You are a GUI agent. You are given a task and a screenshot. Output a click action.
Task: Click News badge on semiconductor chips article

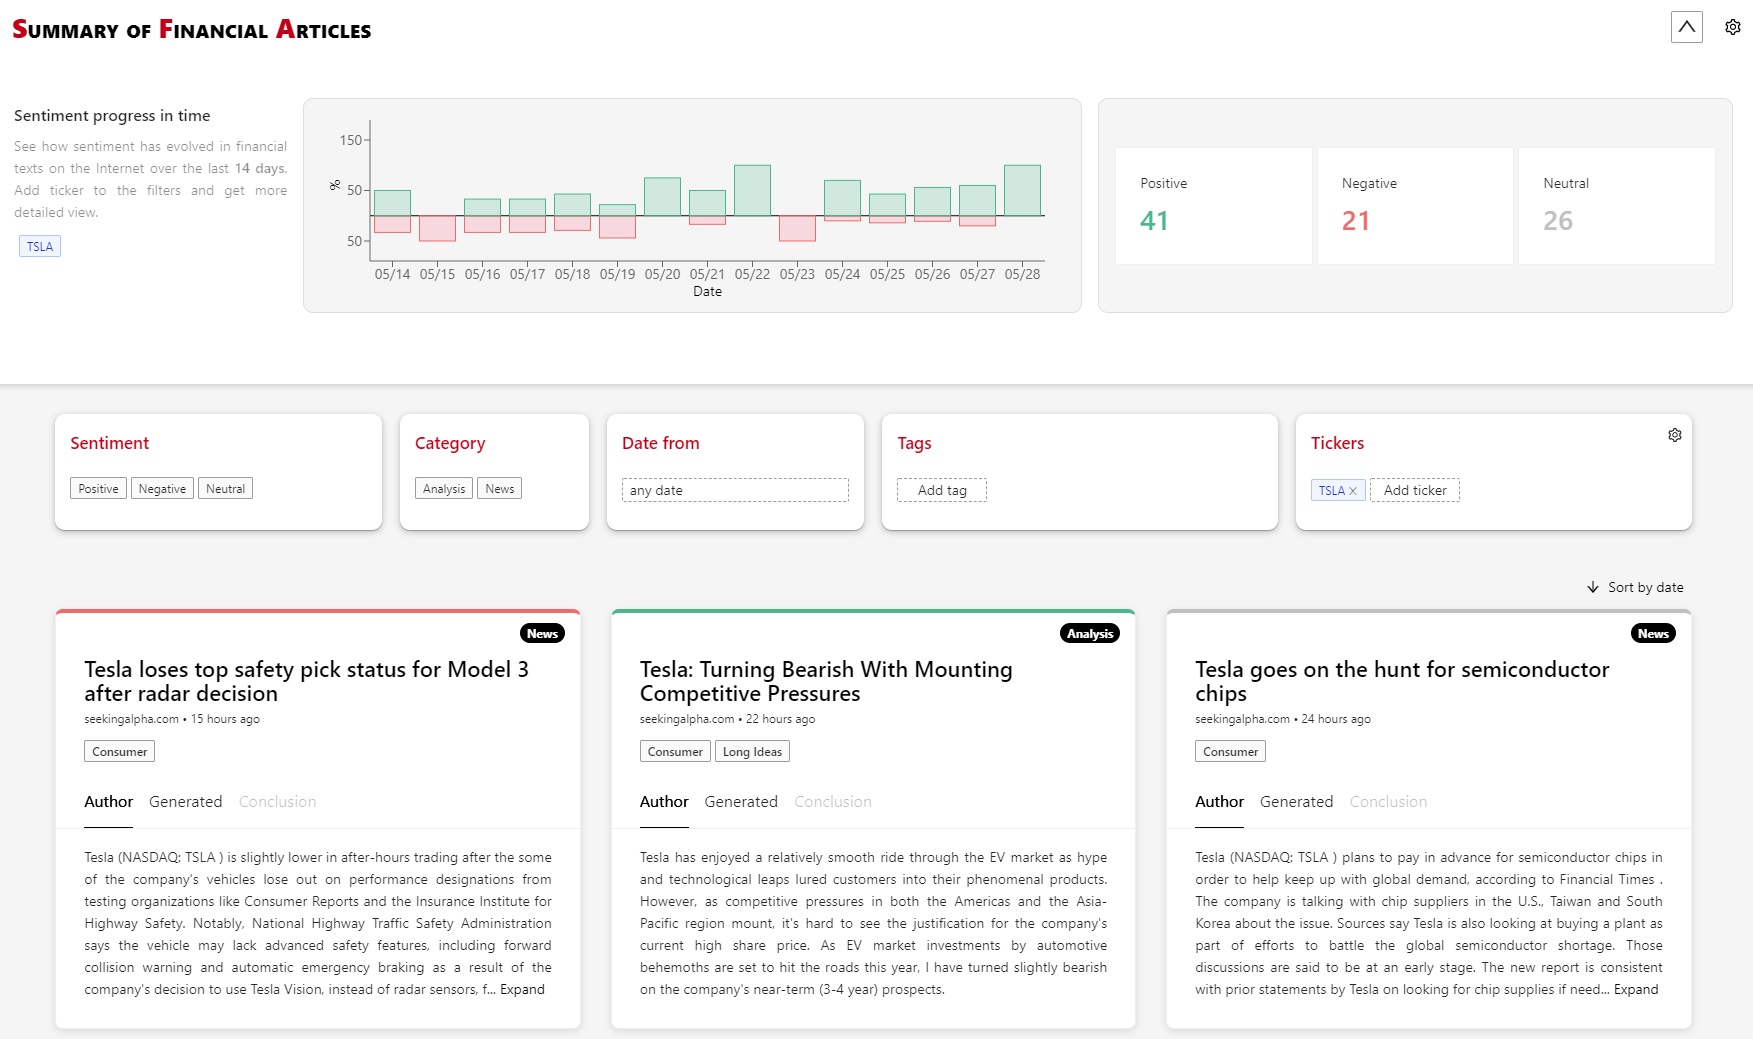pos(1653,634)
